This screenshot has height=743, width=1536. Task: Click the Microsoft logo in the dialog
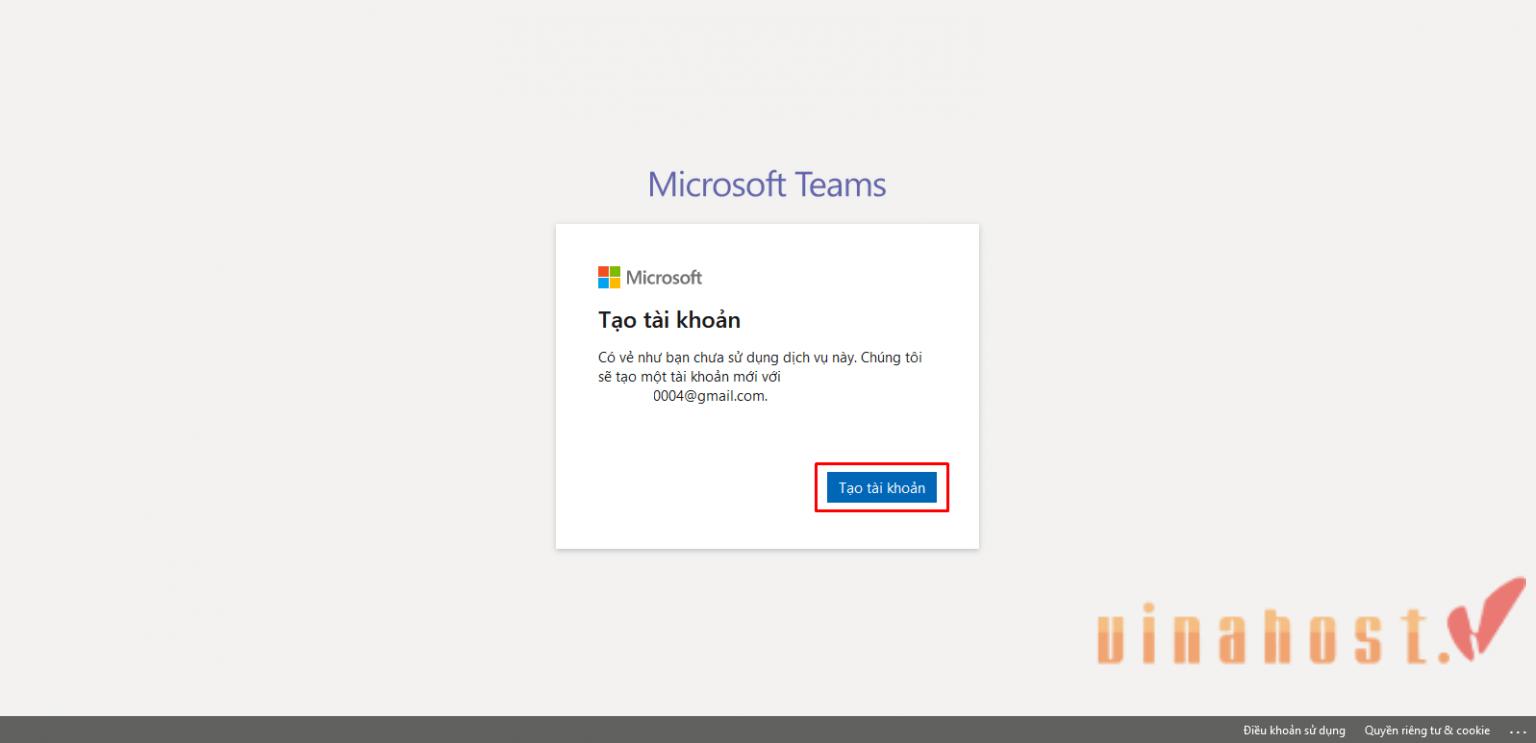tap(650, 277)
